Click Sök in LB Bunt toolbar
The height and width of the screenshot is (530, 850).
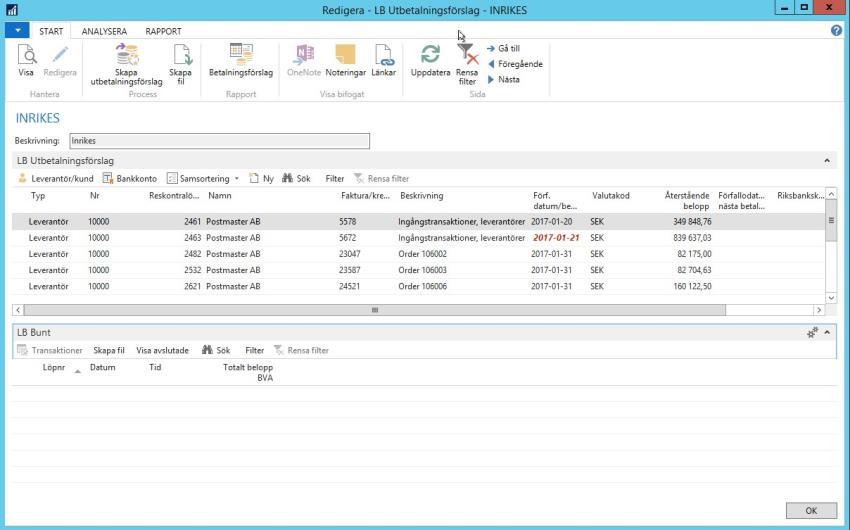tap(216, 351)
